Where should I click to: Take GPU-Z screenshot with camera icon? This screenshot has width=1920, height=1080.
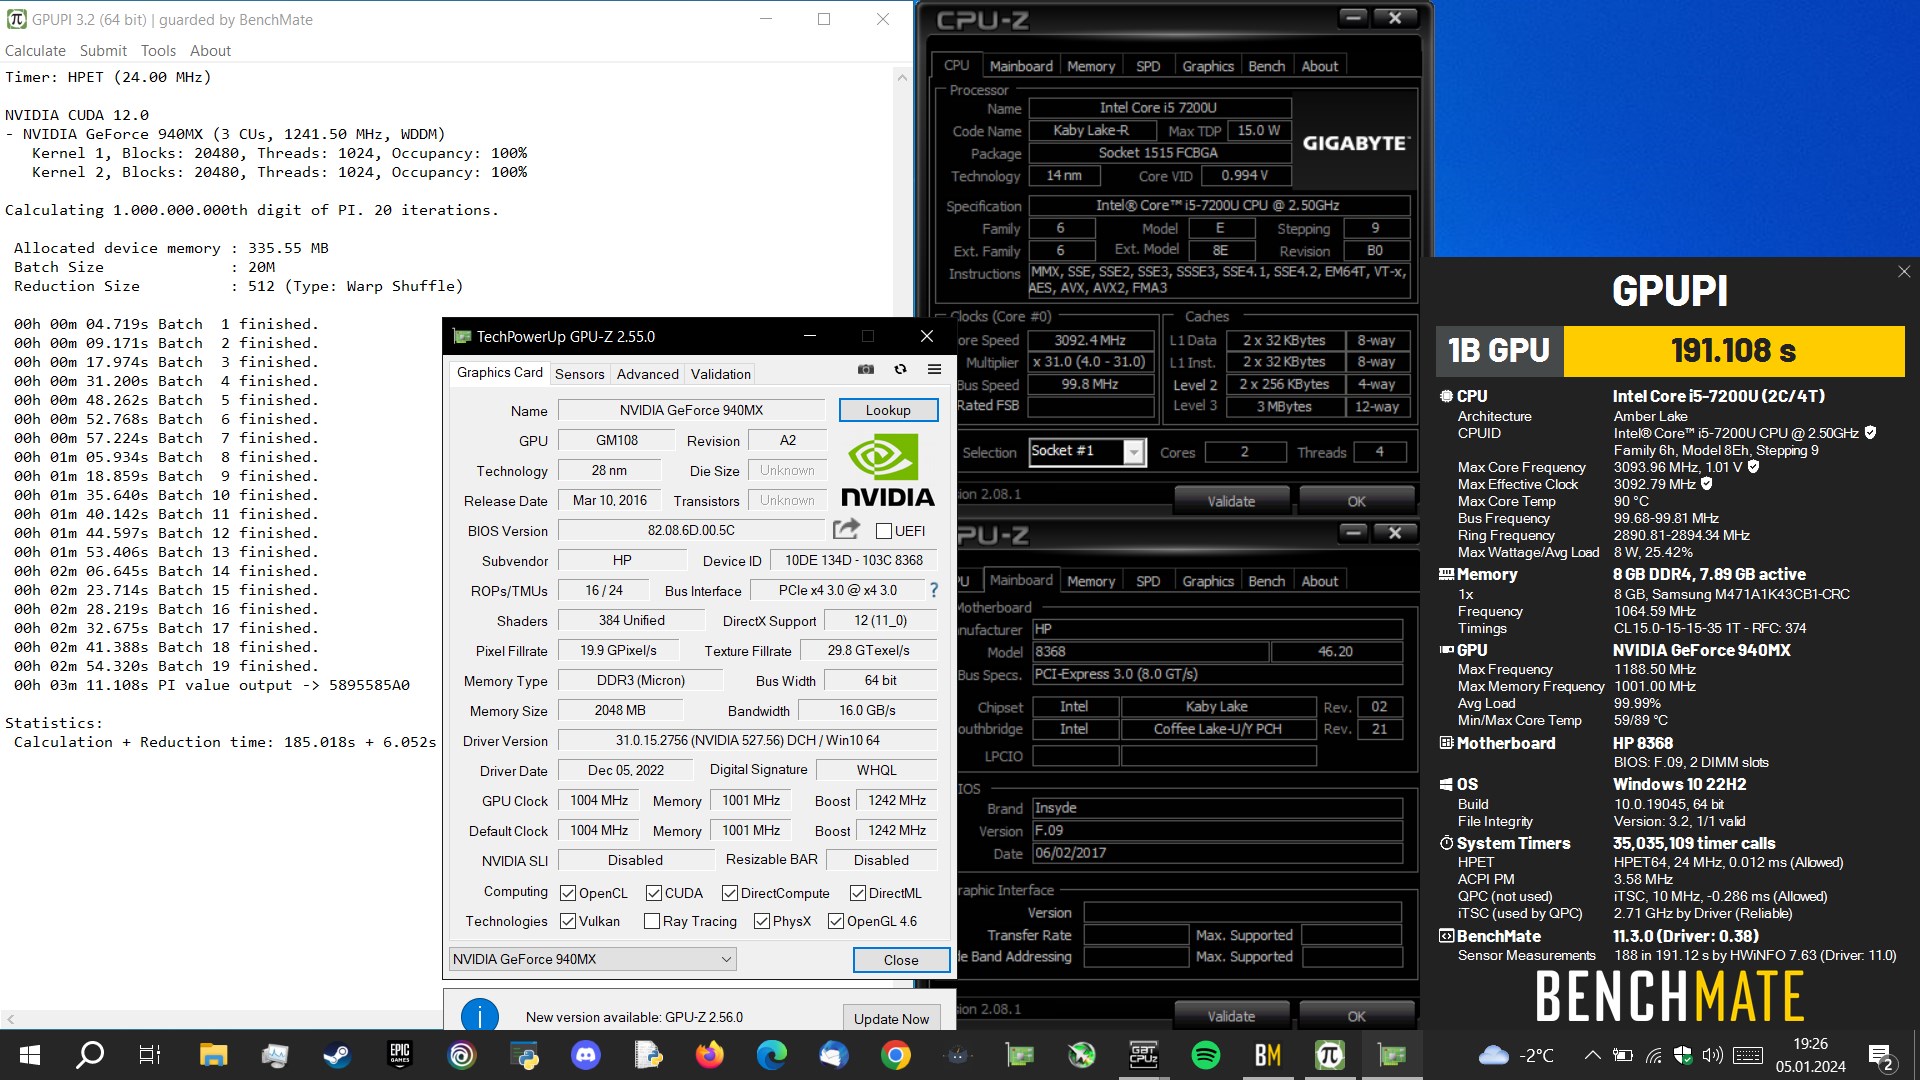[866, 370]
